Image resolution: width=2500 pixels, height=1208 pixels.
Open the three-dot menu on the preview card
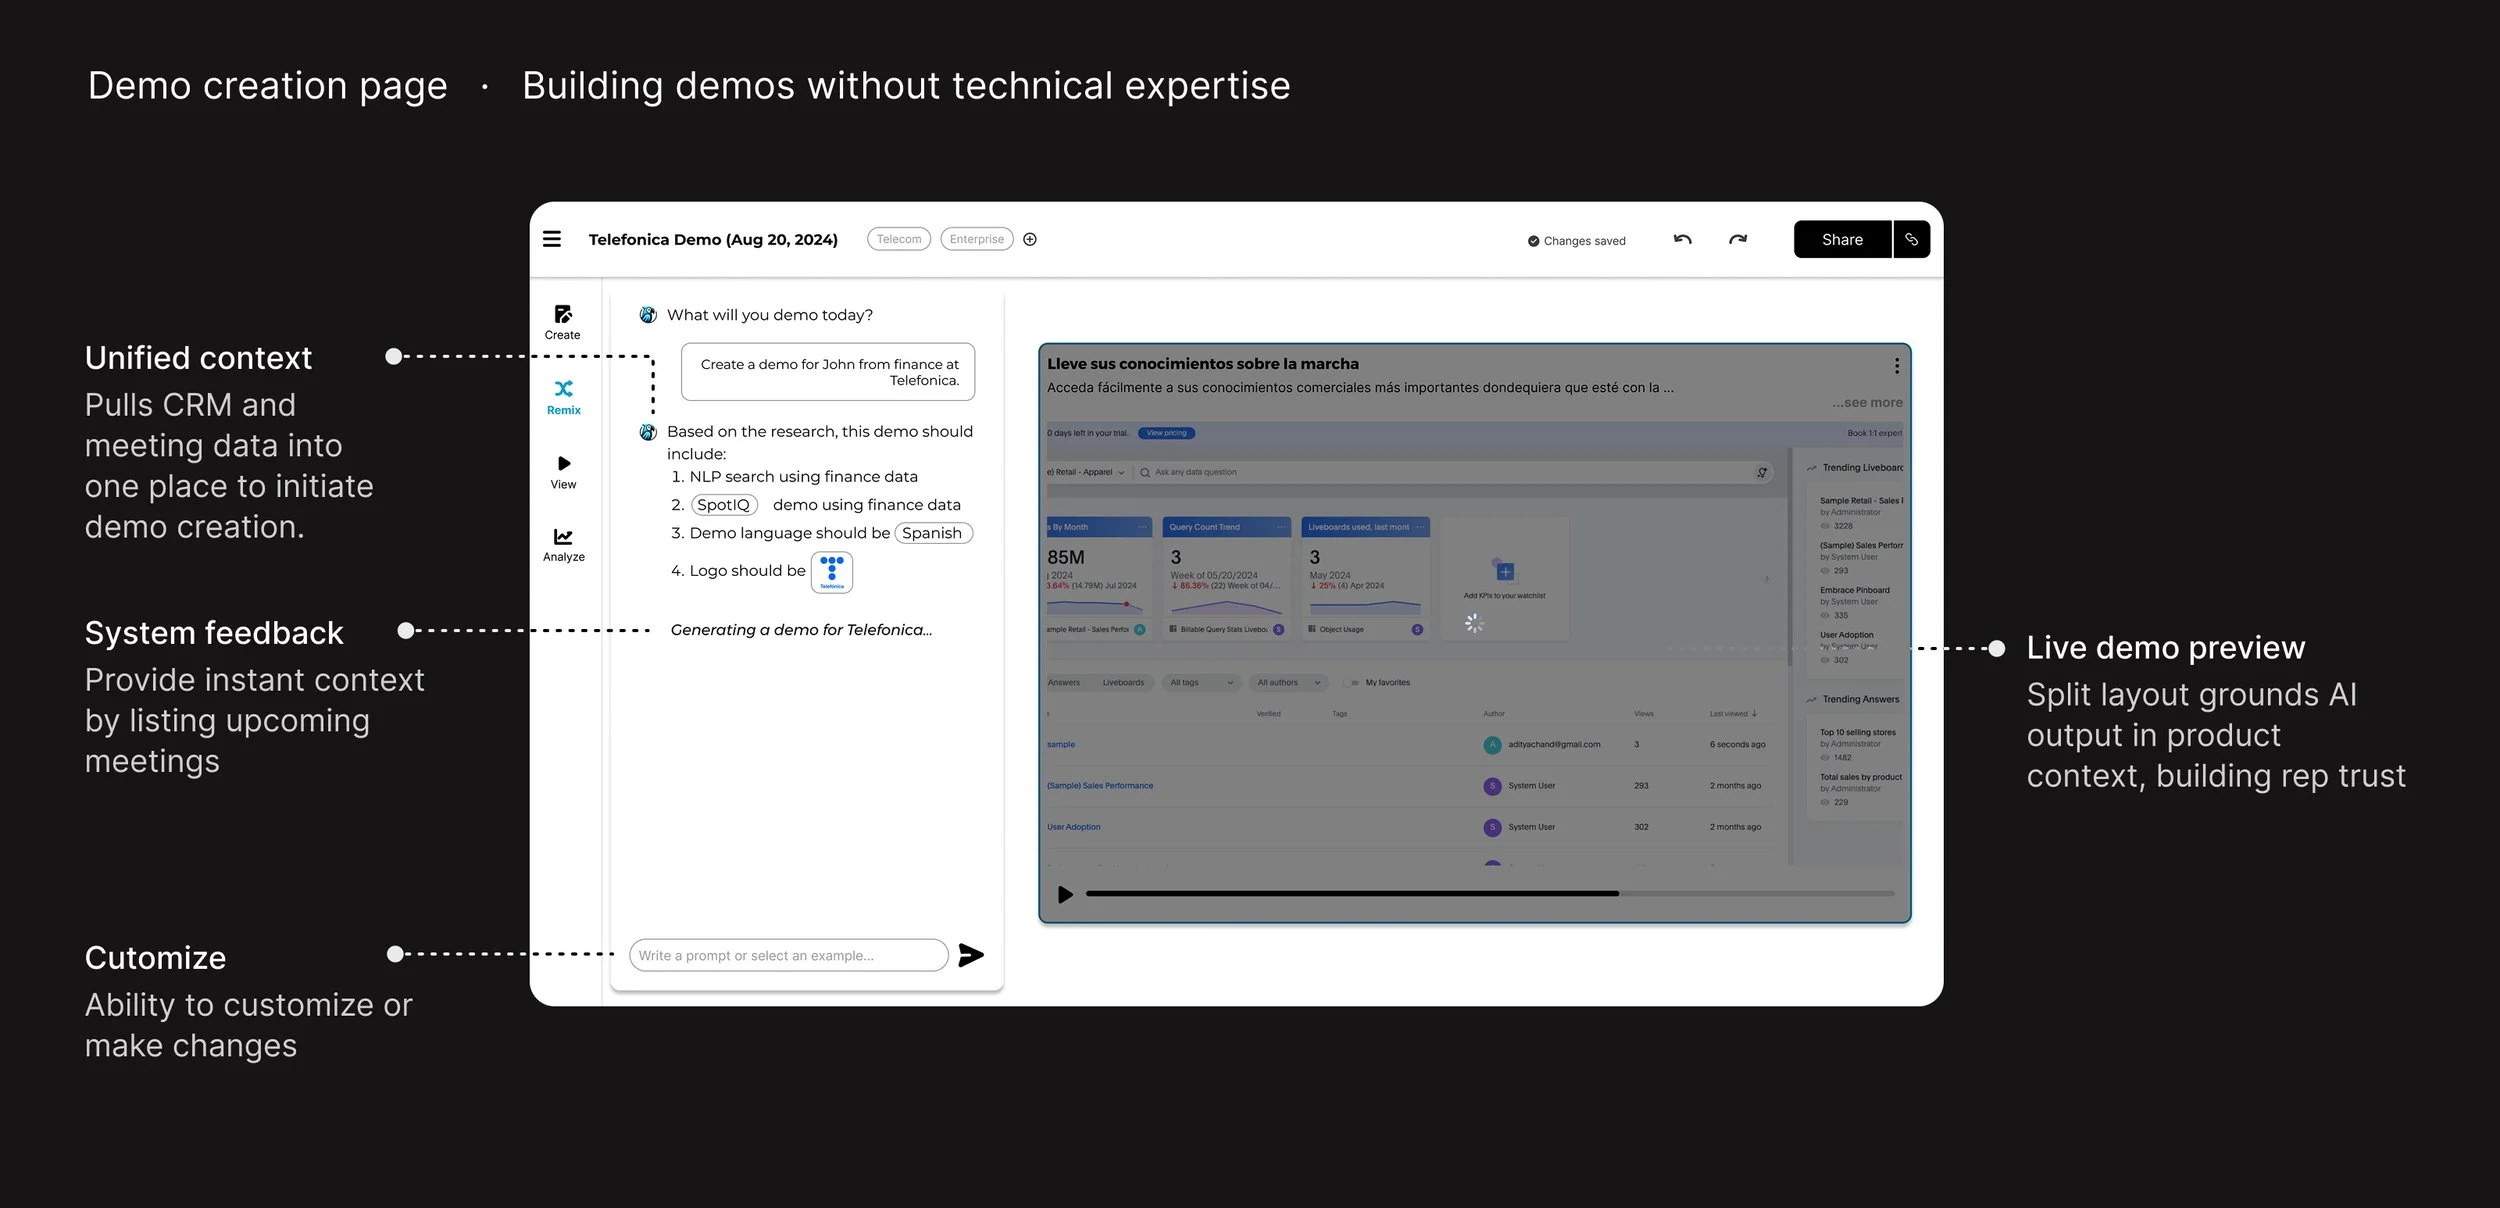[1896, 366]
